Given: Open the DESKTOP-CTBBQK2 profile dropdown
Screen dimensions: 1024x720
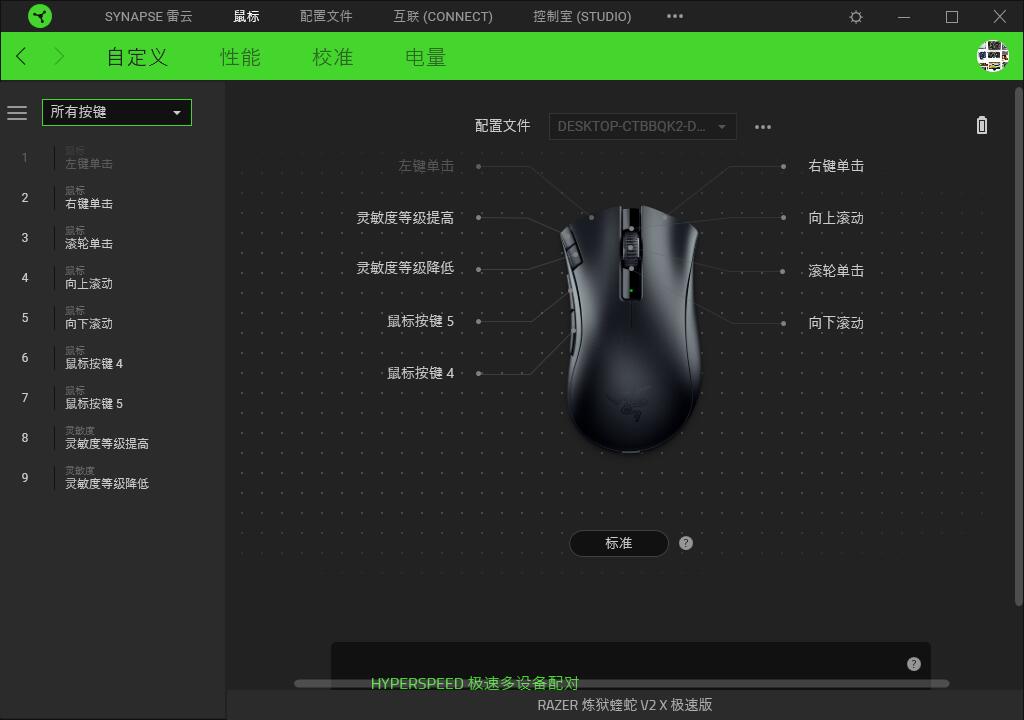Looking at the screenshot, I should click(642, 126).
